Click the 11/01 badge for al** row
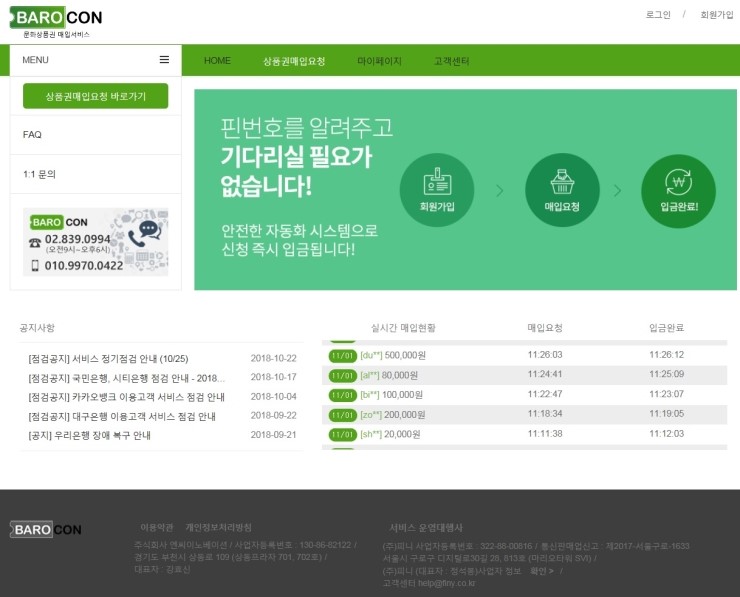The height and width of the screenshot is (597, 740). (x=343, y=376)
